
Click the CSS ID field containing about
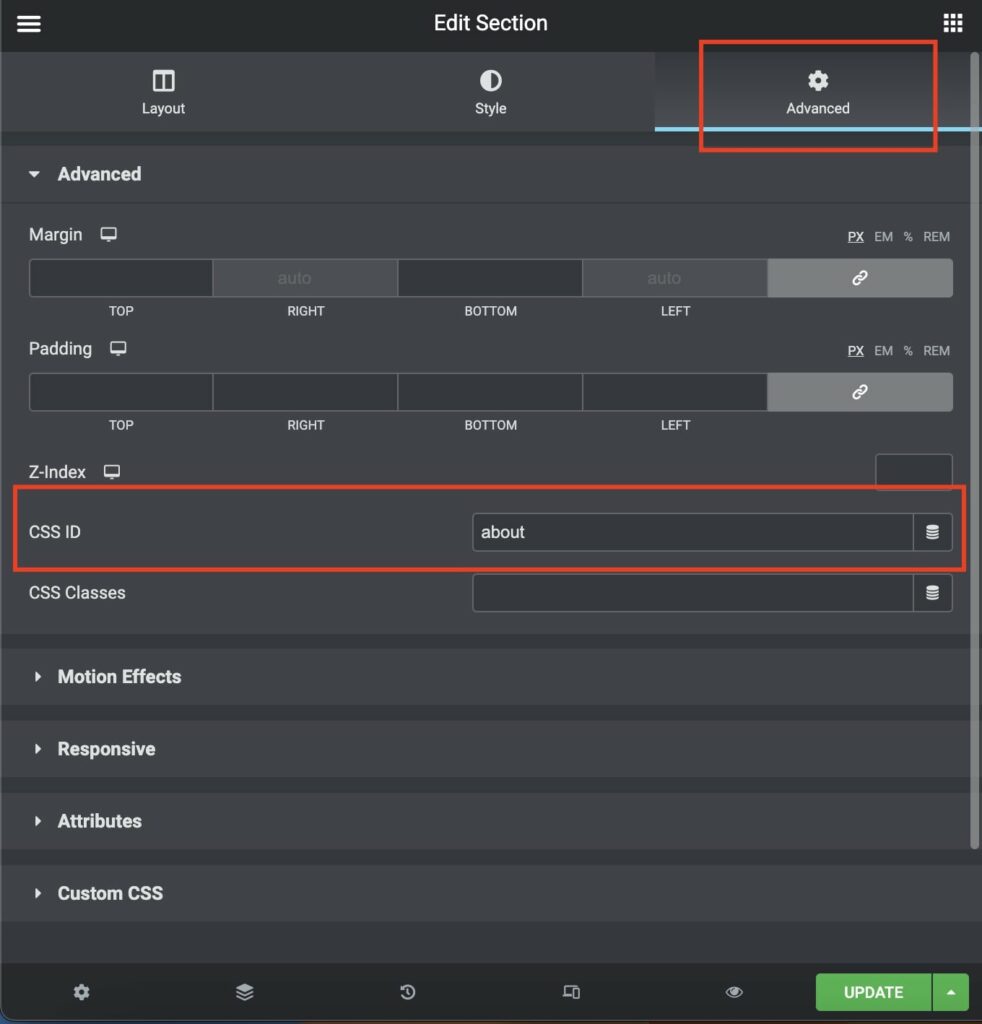click(692, 532)
